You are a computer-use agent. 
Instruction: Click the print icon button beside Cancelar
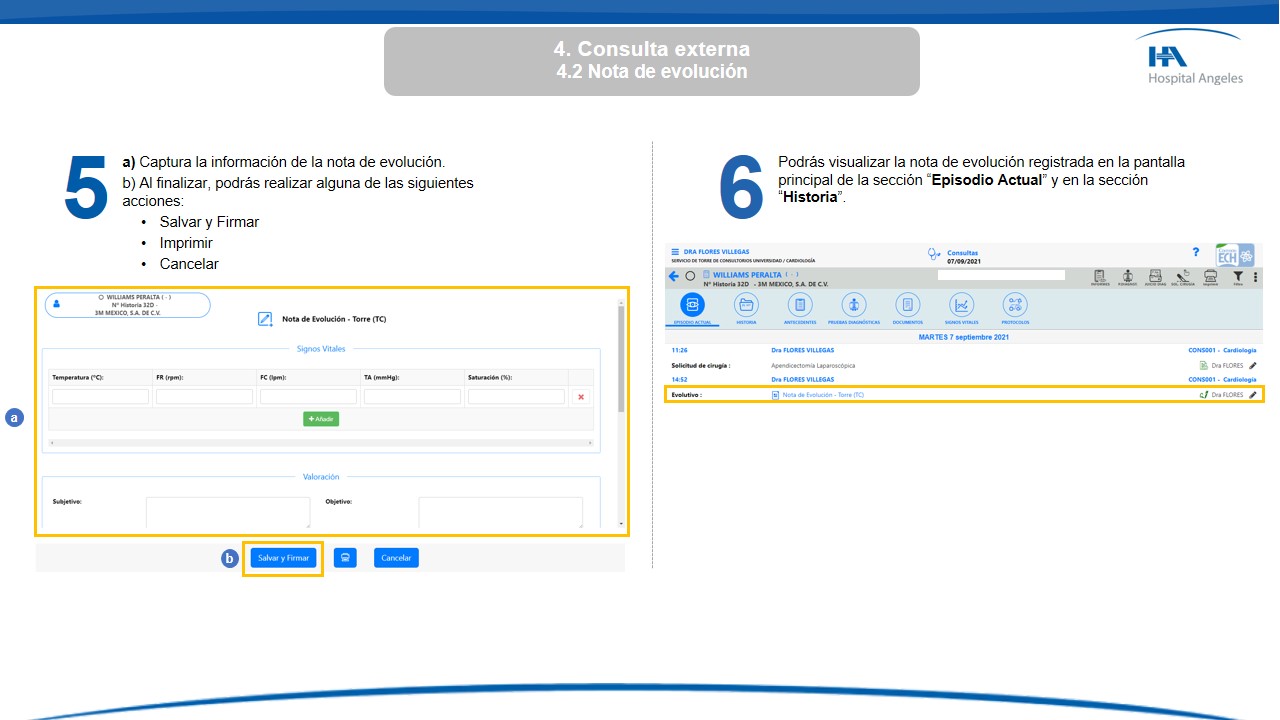[x=345, y=558]
